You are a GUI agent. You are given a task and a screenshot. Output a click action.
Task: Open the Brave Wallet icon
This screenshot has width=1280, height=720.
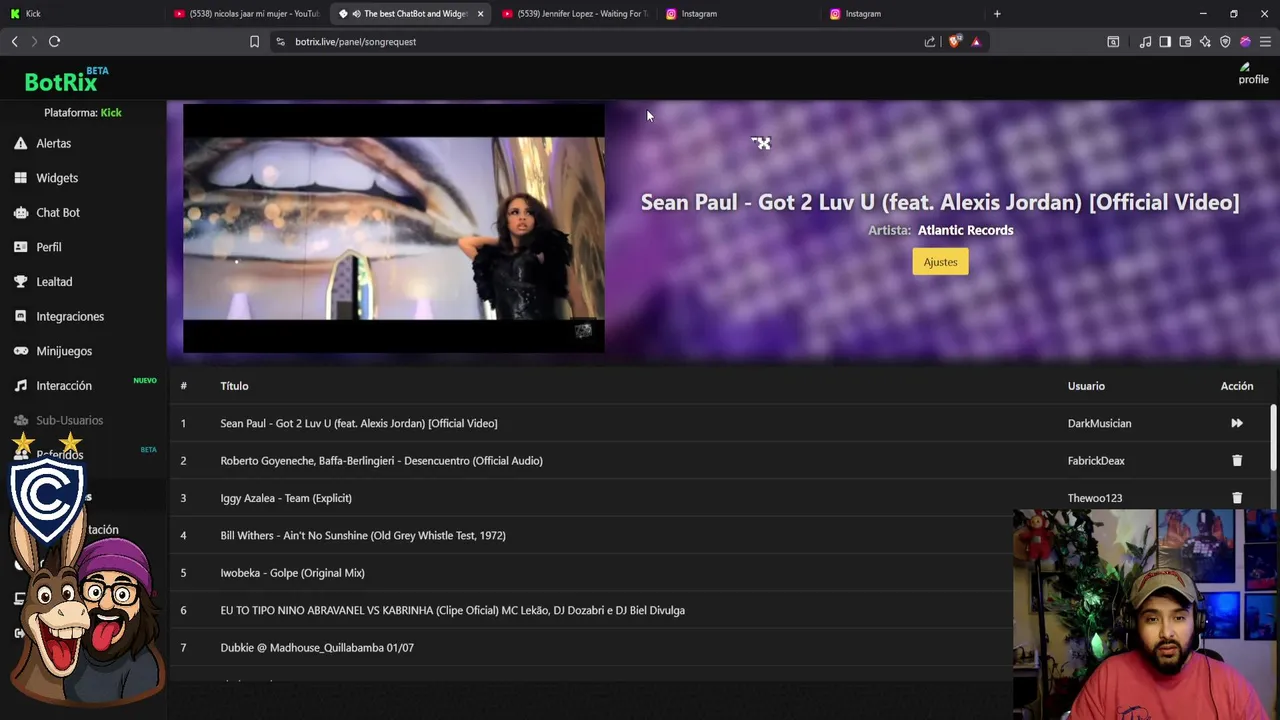point(1185,42)
